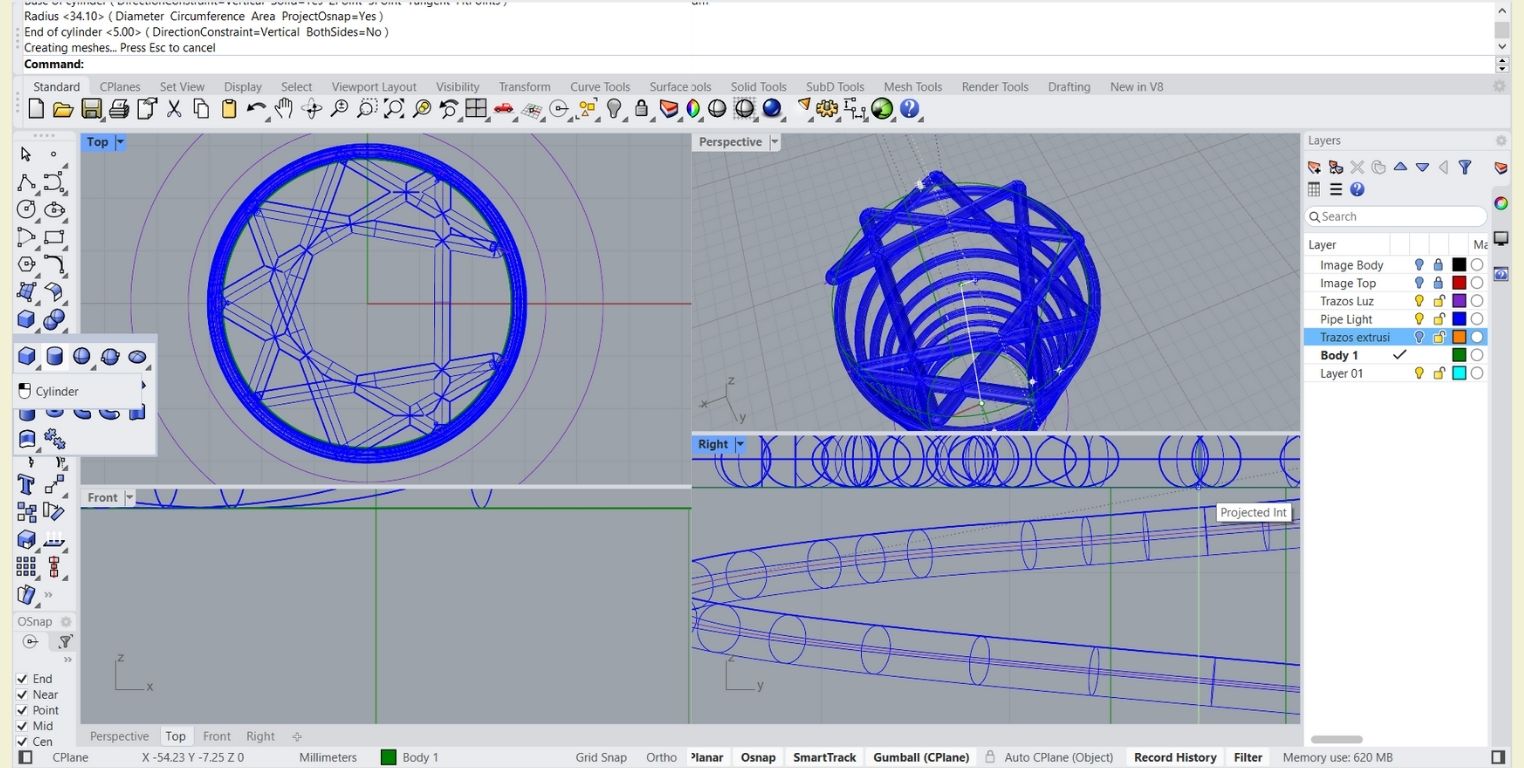Select the Box tool in the solids flyout
The height and width of the screenshot is (768, 1524).
coord(27,357)
